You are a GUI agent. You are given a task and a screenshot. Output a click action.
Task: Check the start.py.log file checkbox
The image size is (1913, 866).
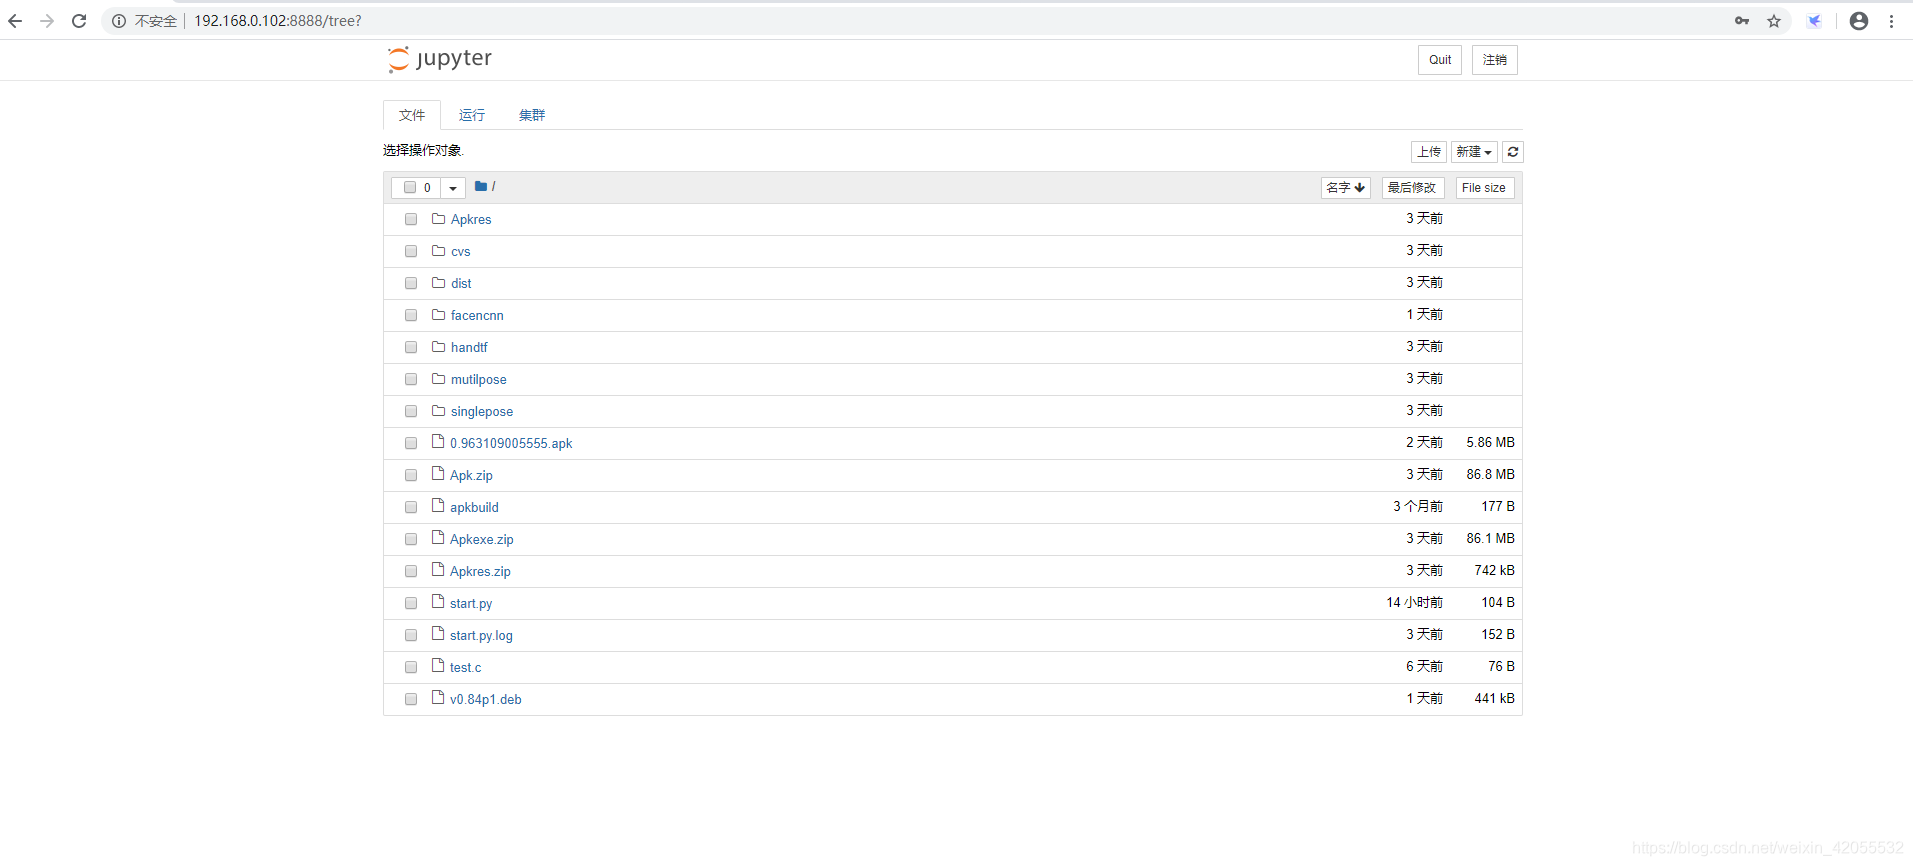tap(411, 635)
